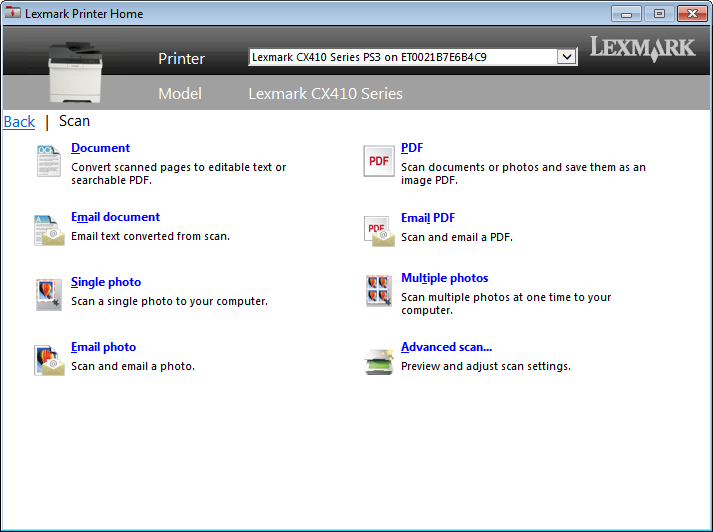Click the printer image in header

pyautogui.click(x=75, y=72)
